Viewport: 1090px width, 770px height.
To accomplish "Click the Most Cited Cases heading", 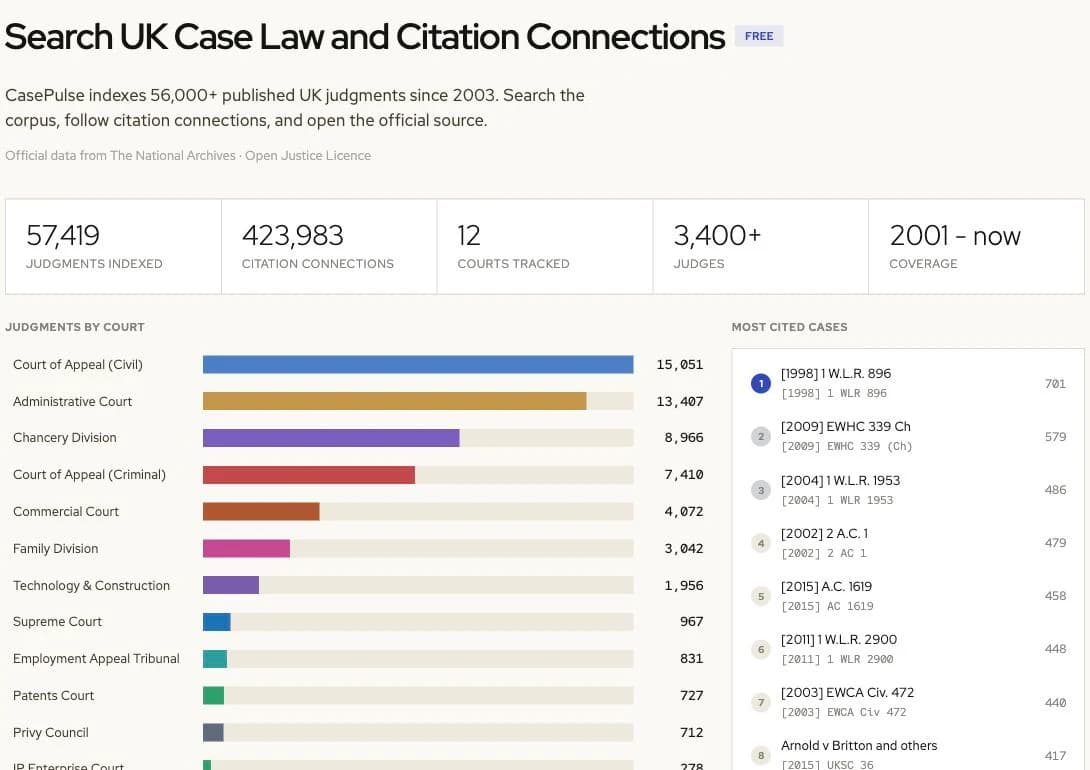I will (789, 327).
